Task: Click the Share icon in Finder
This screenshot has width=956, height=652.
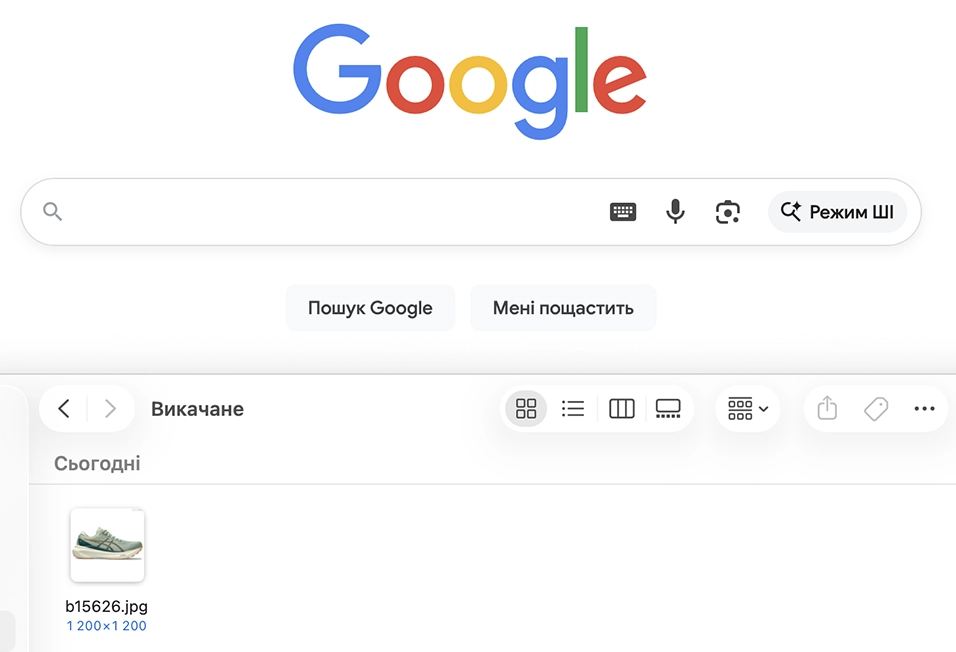Action: click(826, 409)
